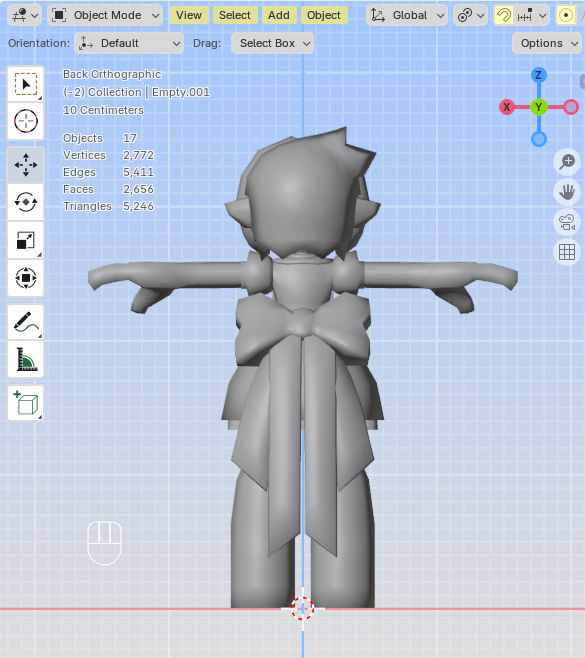585x658 pixels.
Task: Select the Rotate tool
Action: click(x=26, y=202)
